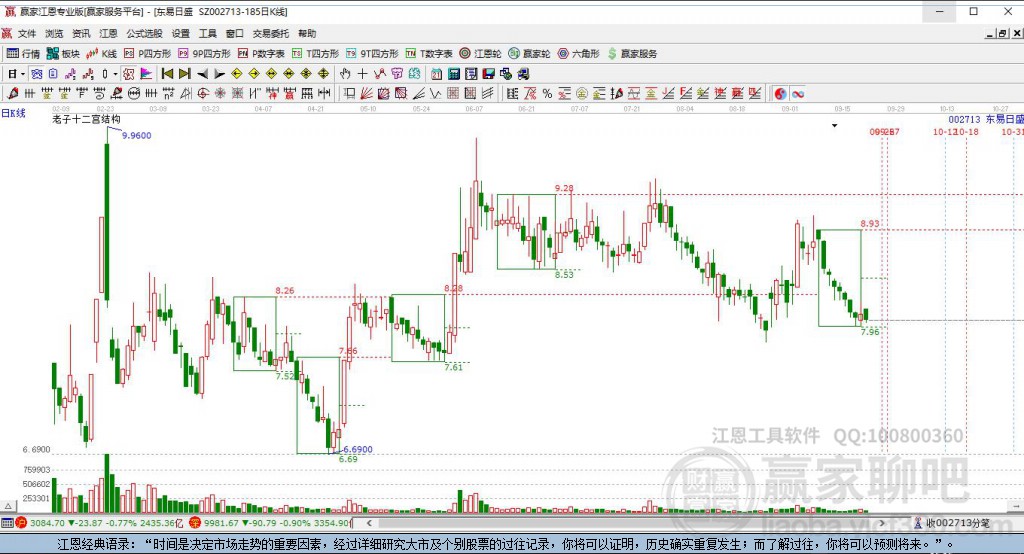Click the first yellow diamond left-arrow icon
Viewport: 1024px width, 554px height.
point(237,74)
